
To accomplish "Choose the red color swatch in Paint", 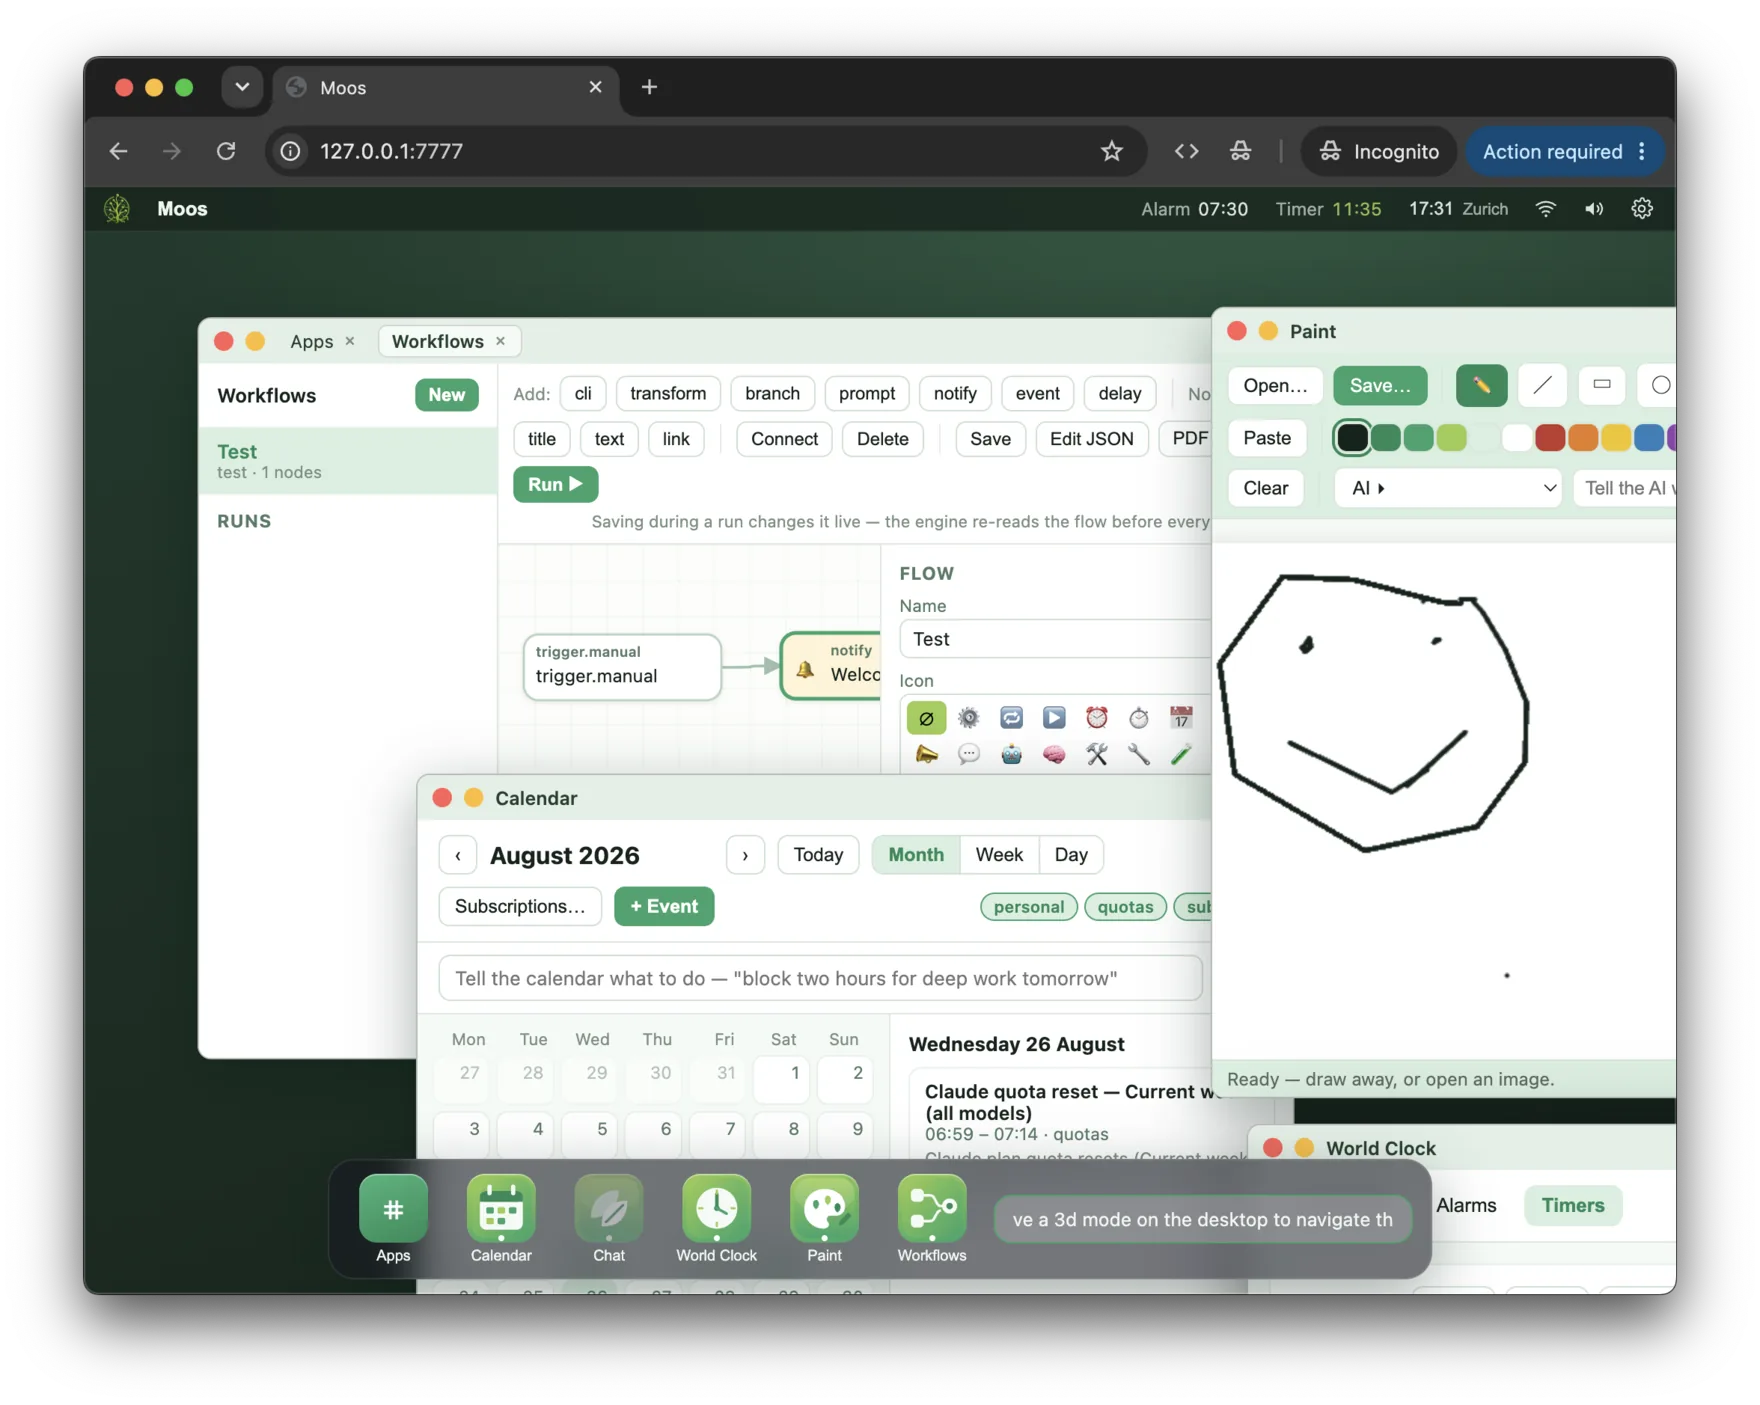I will pos(1549,438).
